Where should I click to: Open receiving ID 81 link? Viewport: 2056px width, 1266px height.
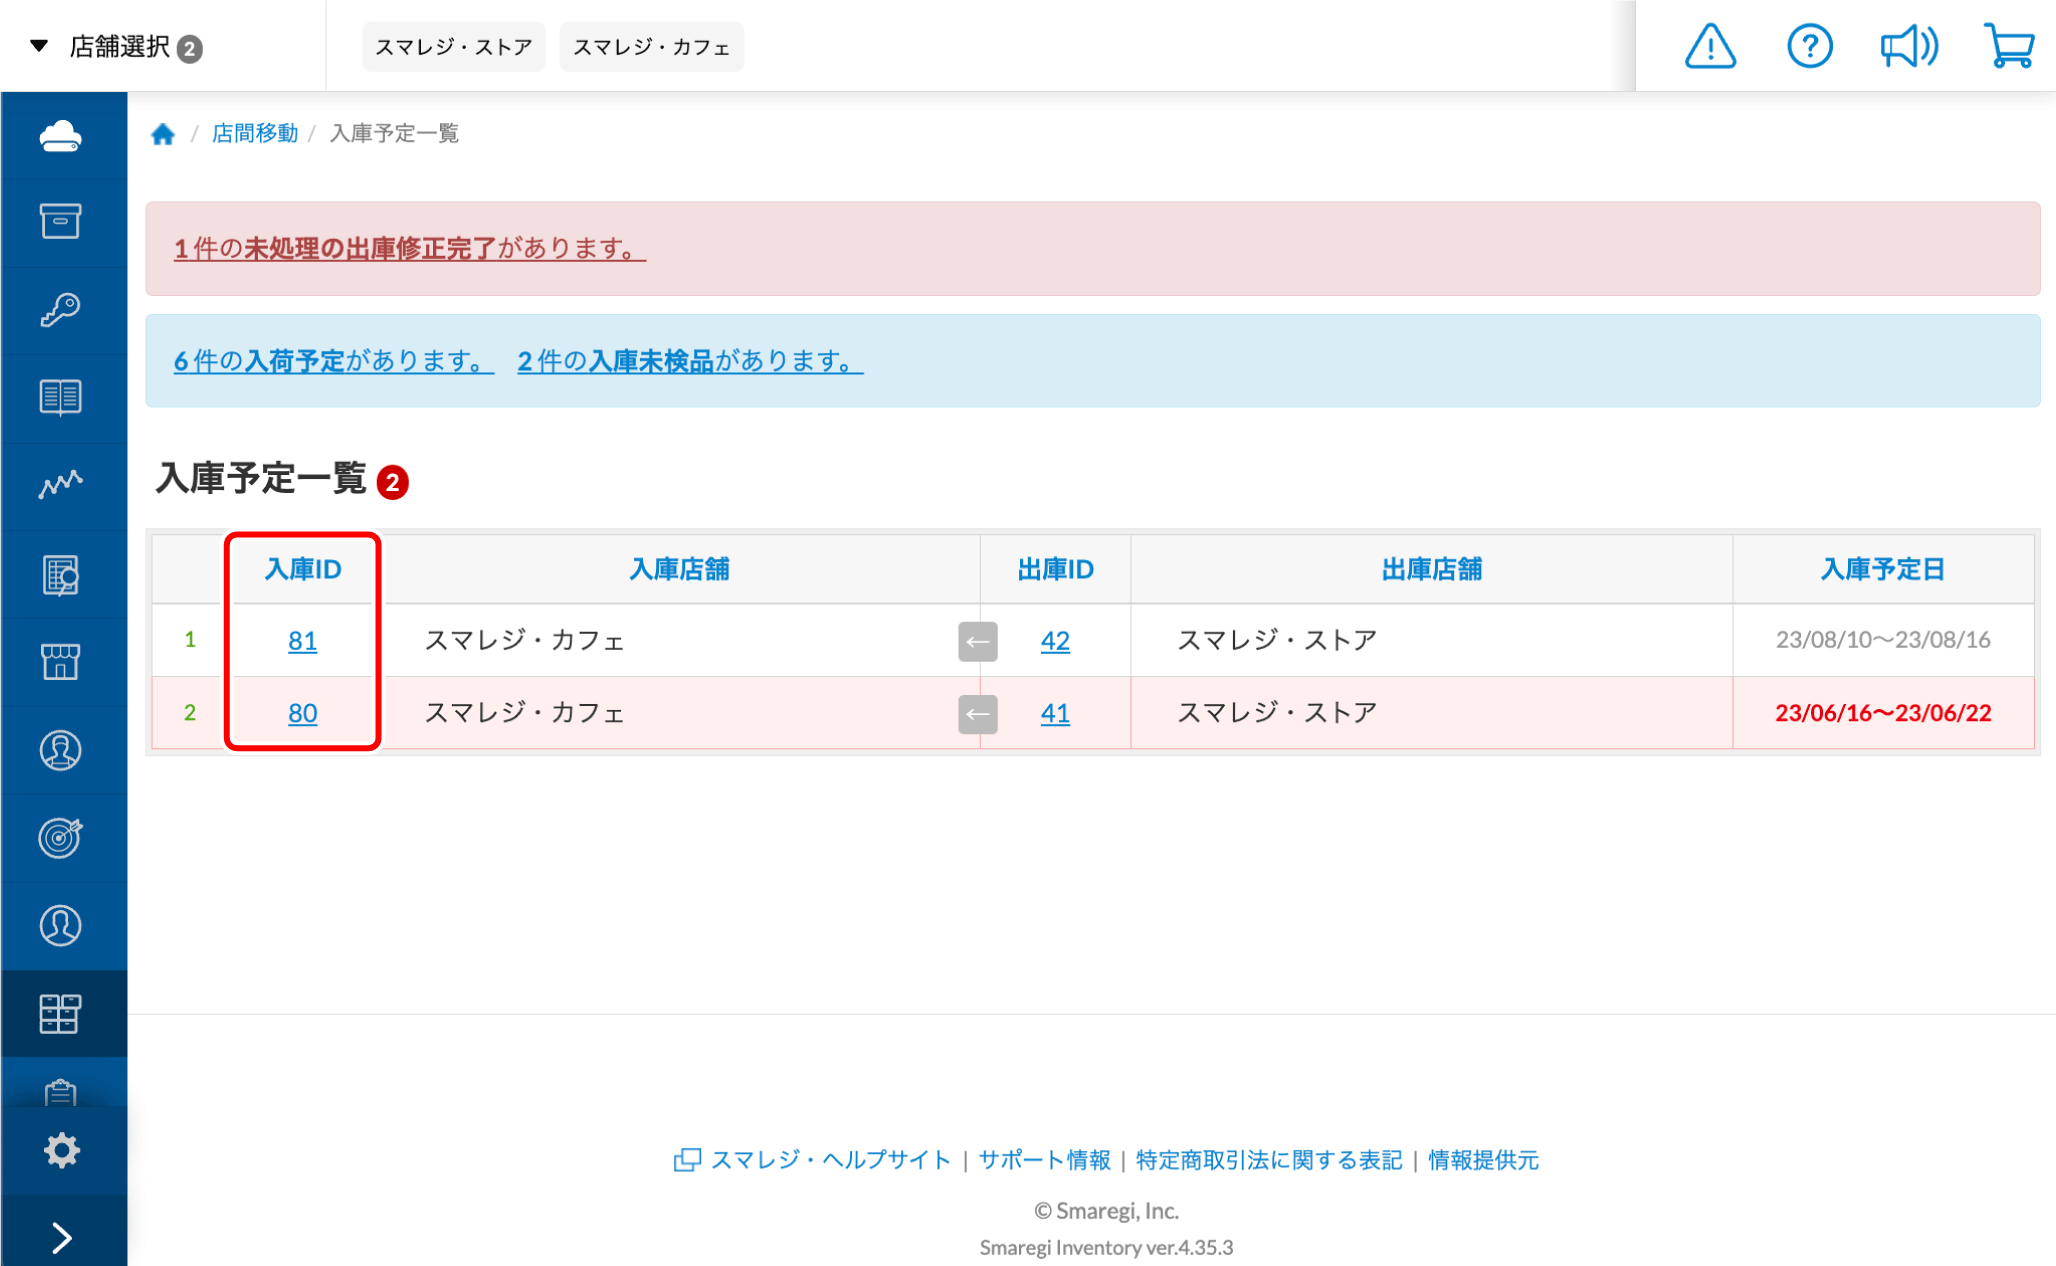tap(303, 641)
